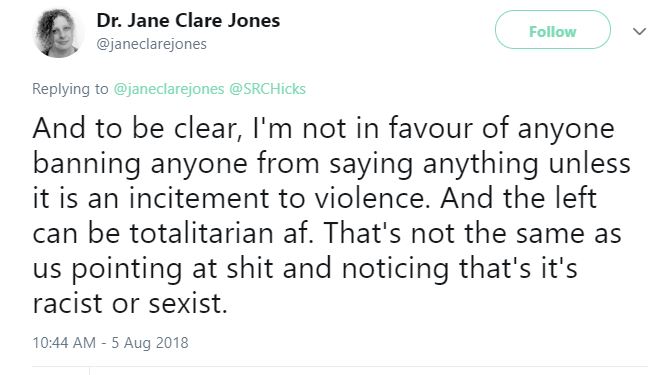Viewport: 668px width, 375px height.
Task: Click the 'Replying to' label text
Action: click(70, 89)
